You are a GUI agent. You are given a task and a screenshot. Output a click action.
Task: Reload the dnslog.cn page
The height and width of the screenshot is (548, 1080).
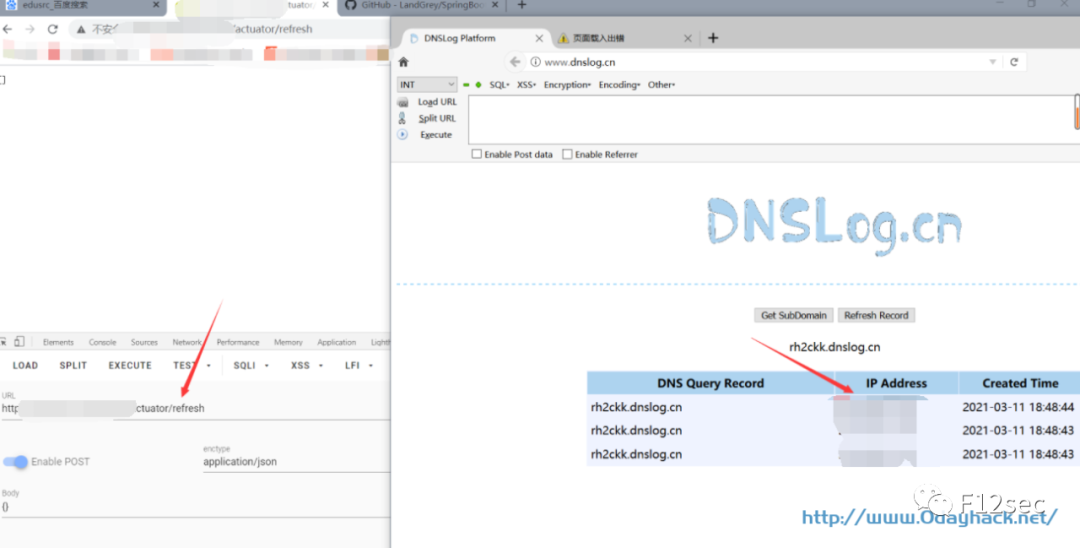coord(1014,62)
